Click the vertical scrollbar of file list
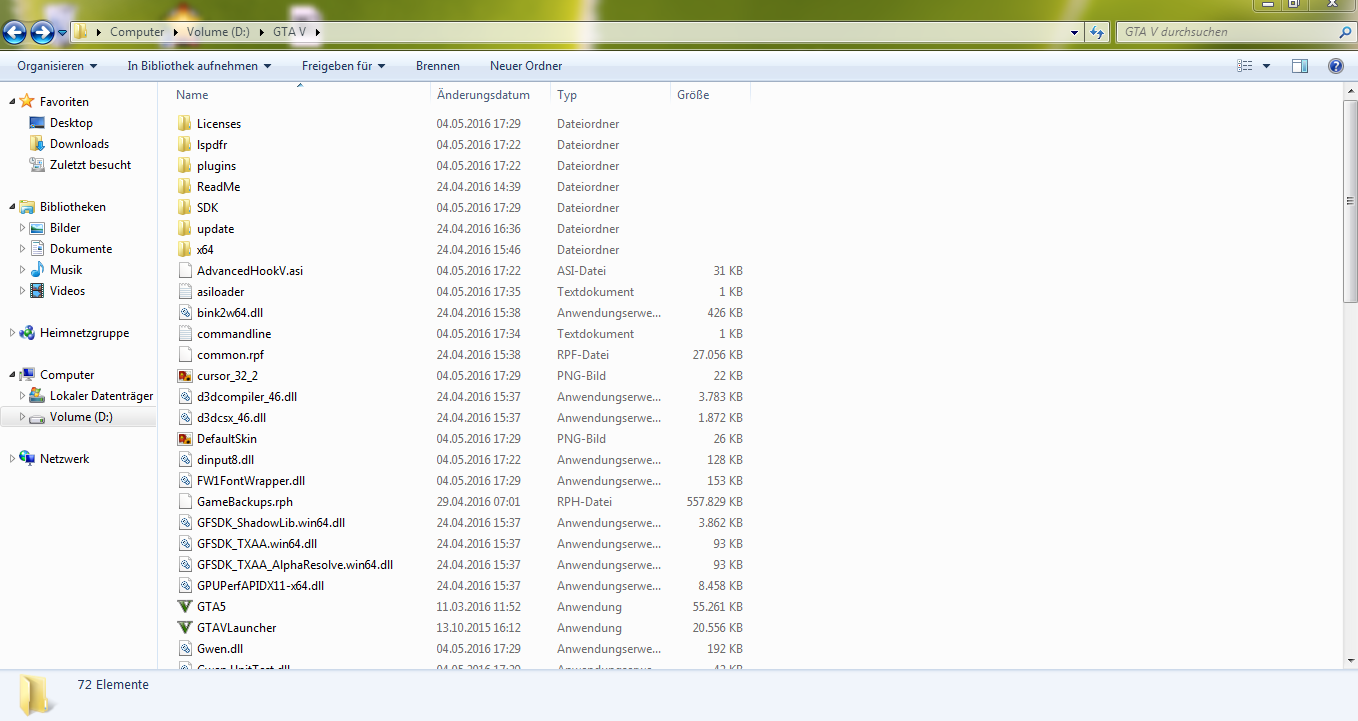The width and height of the screenshot is (1358, 721). [1350, 200]
